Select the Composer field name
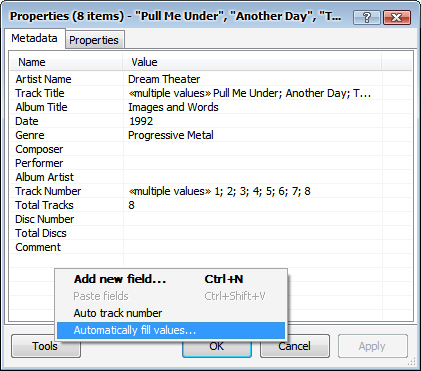This screenshot has height=371, width=421. point(39,149)
